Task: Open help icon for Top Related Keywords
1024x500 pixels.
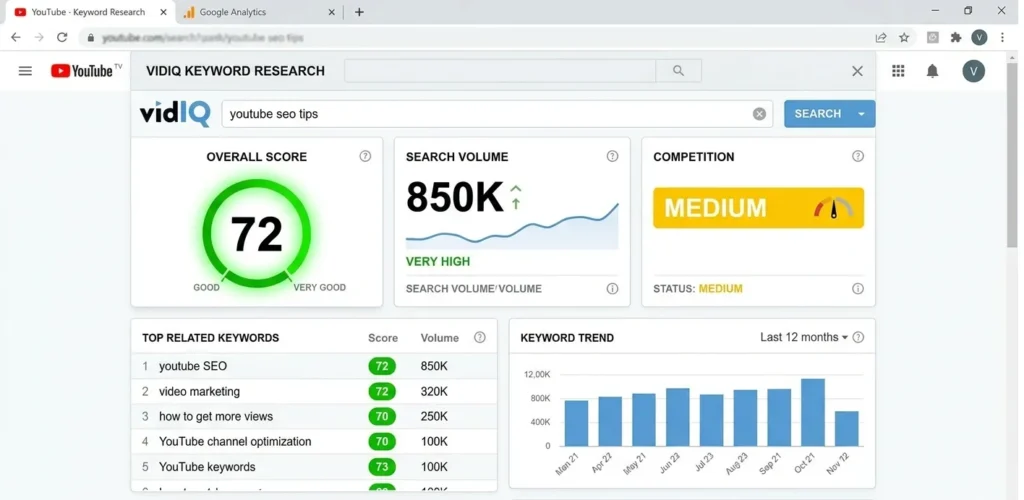Action: [x=479, y=337]
